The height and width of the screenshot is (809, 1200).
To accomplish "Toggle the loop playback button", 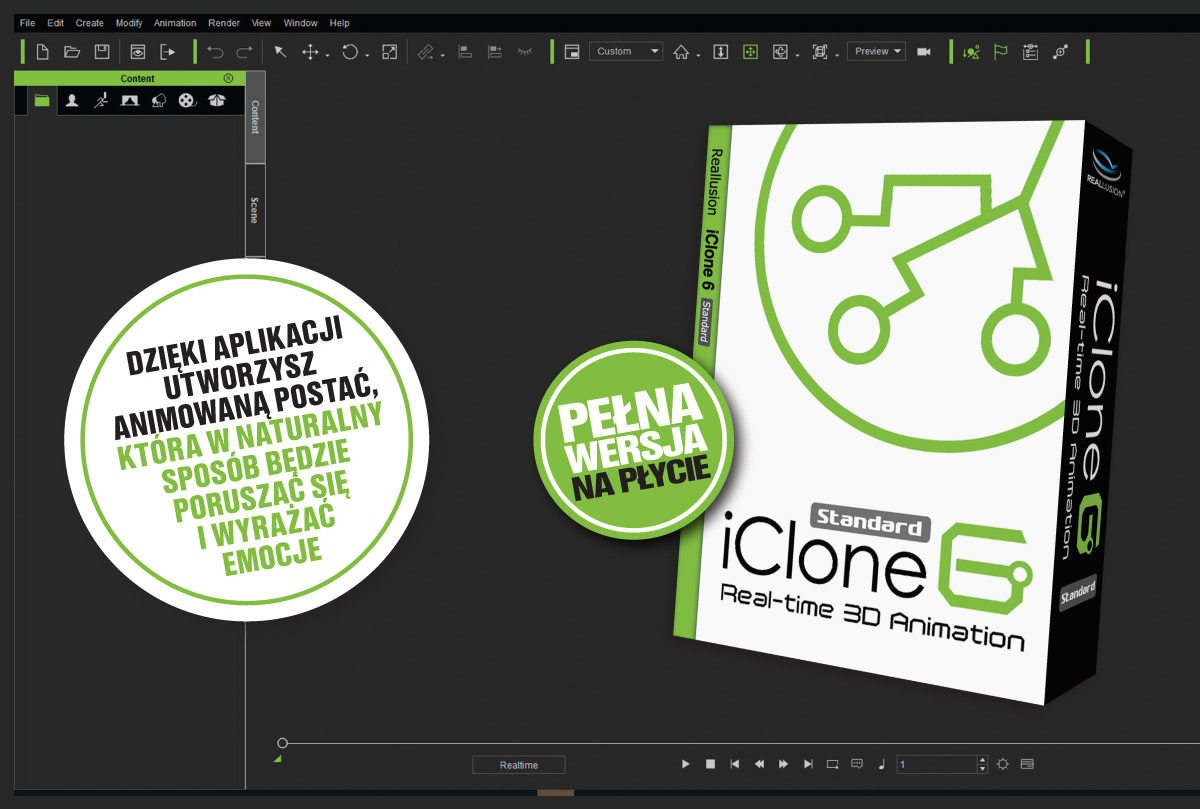I will [x=832, y=764].
